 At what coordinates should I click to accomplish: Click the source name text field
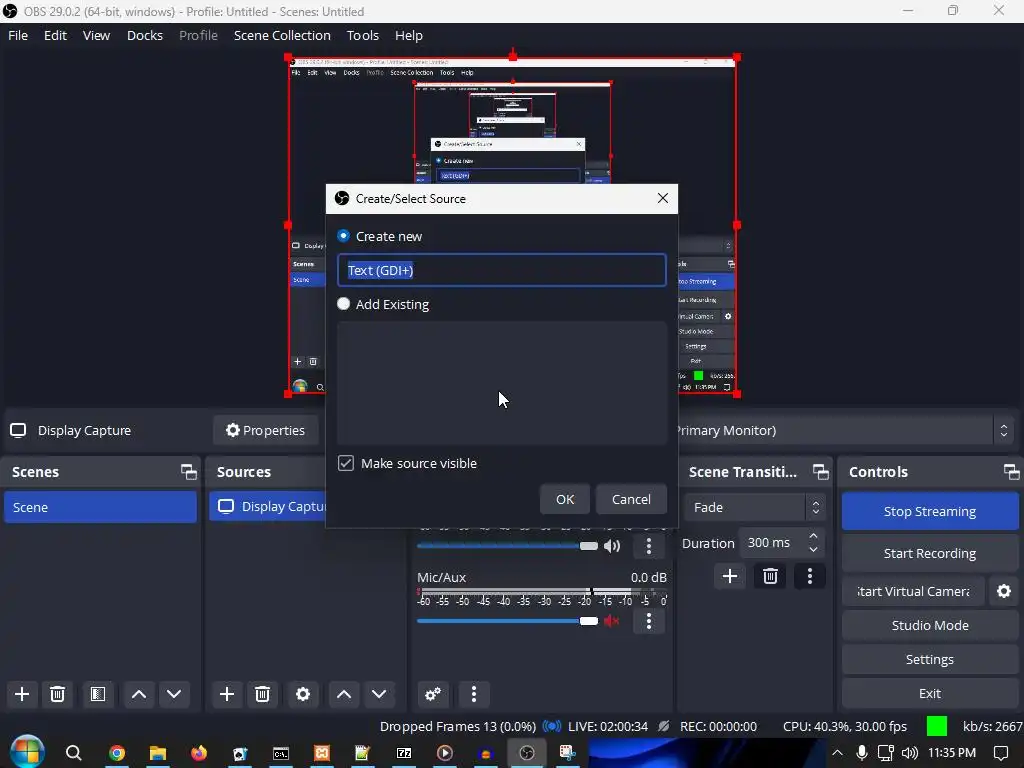pos(502,270)
